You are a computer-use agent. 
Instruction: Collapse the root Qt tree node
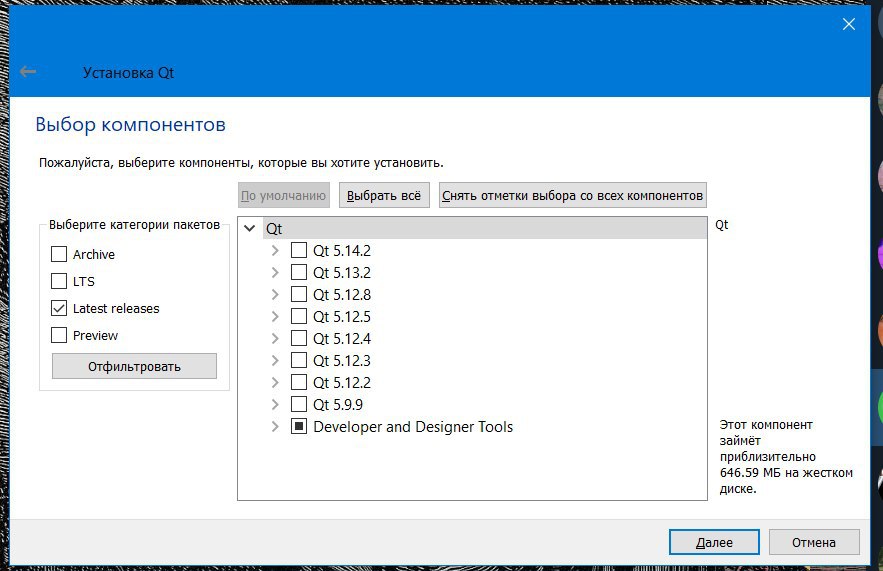coord(249,229)
